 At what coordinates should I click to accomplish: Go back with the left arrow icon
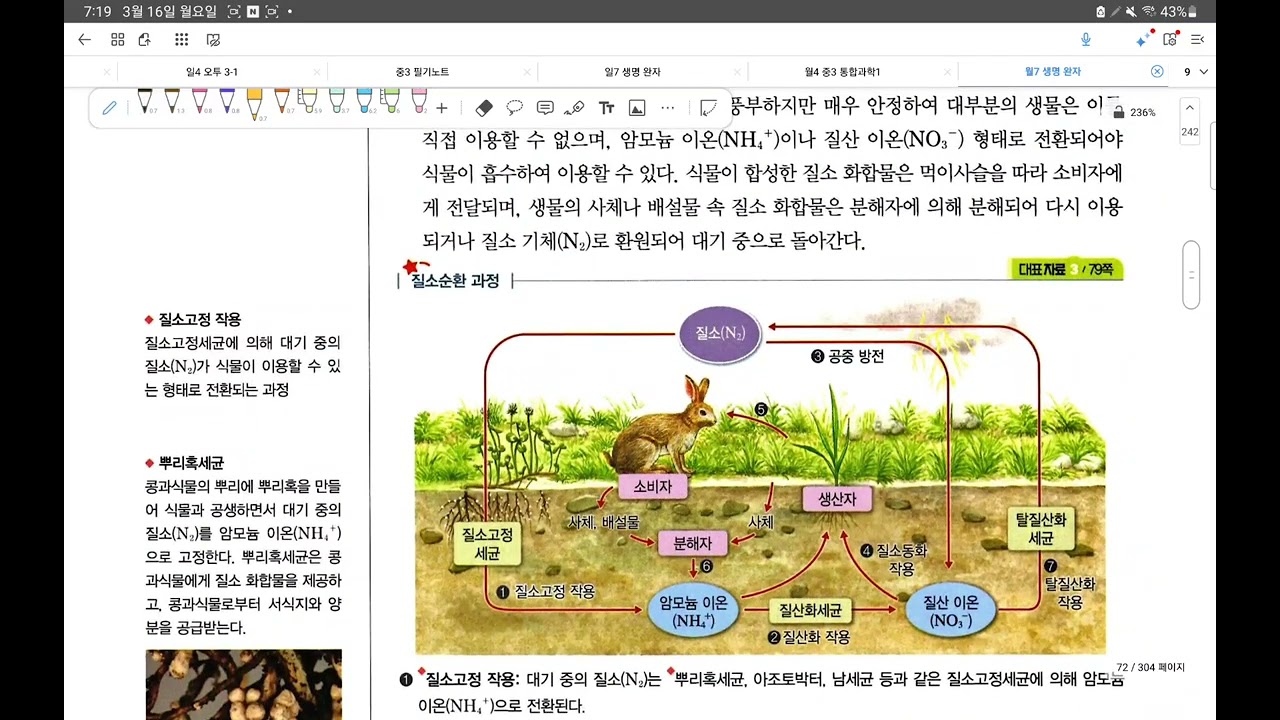pos(85,40)
